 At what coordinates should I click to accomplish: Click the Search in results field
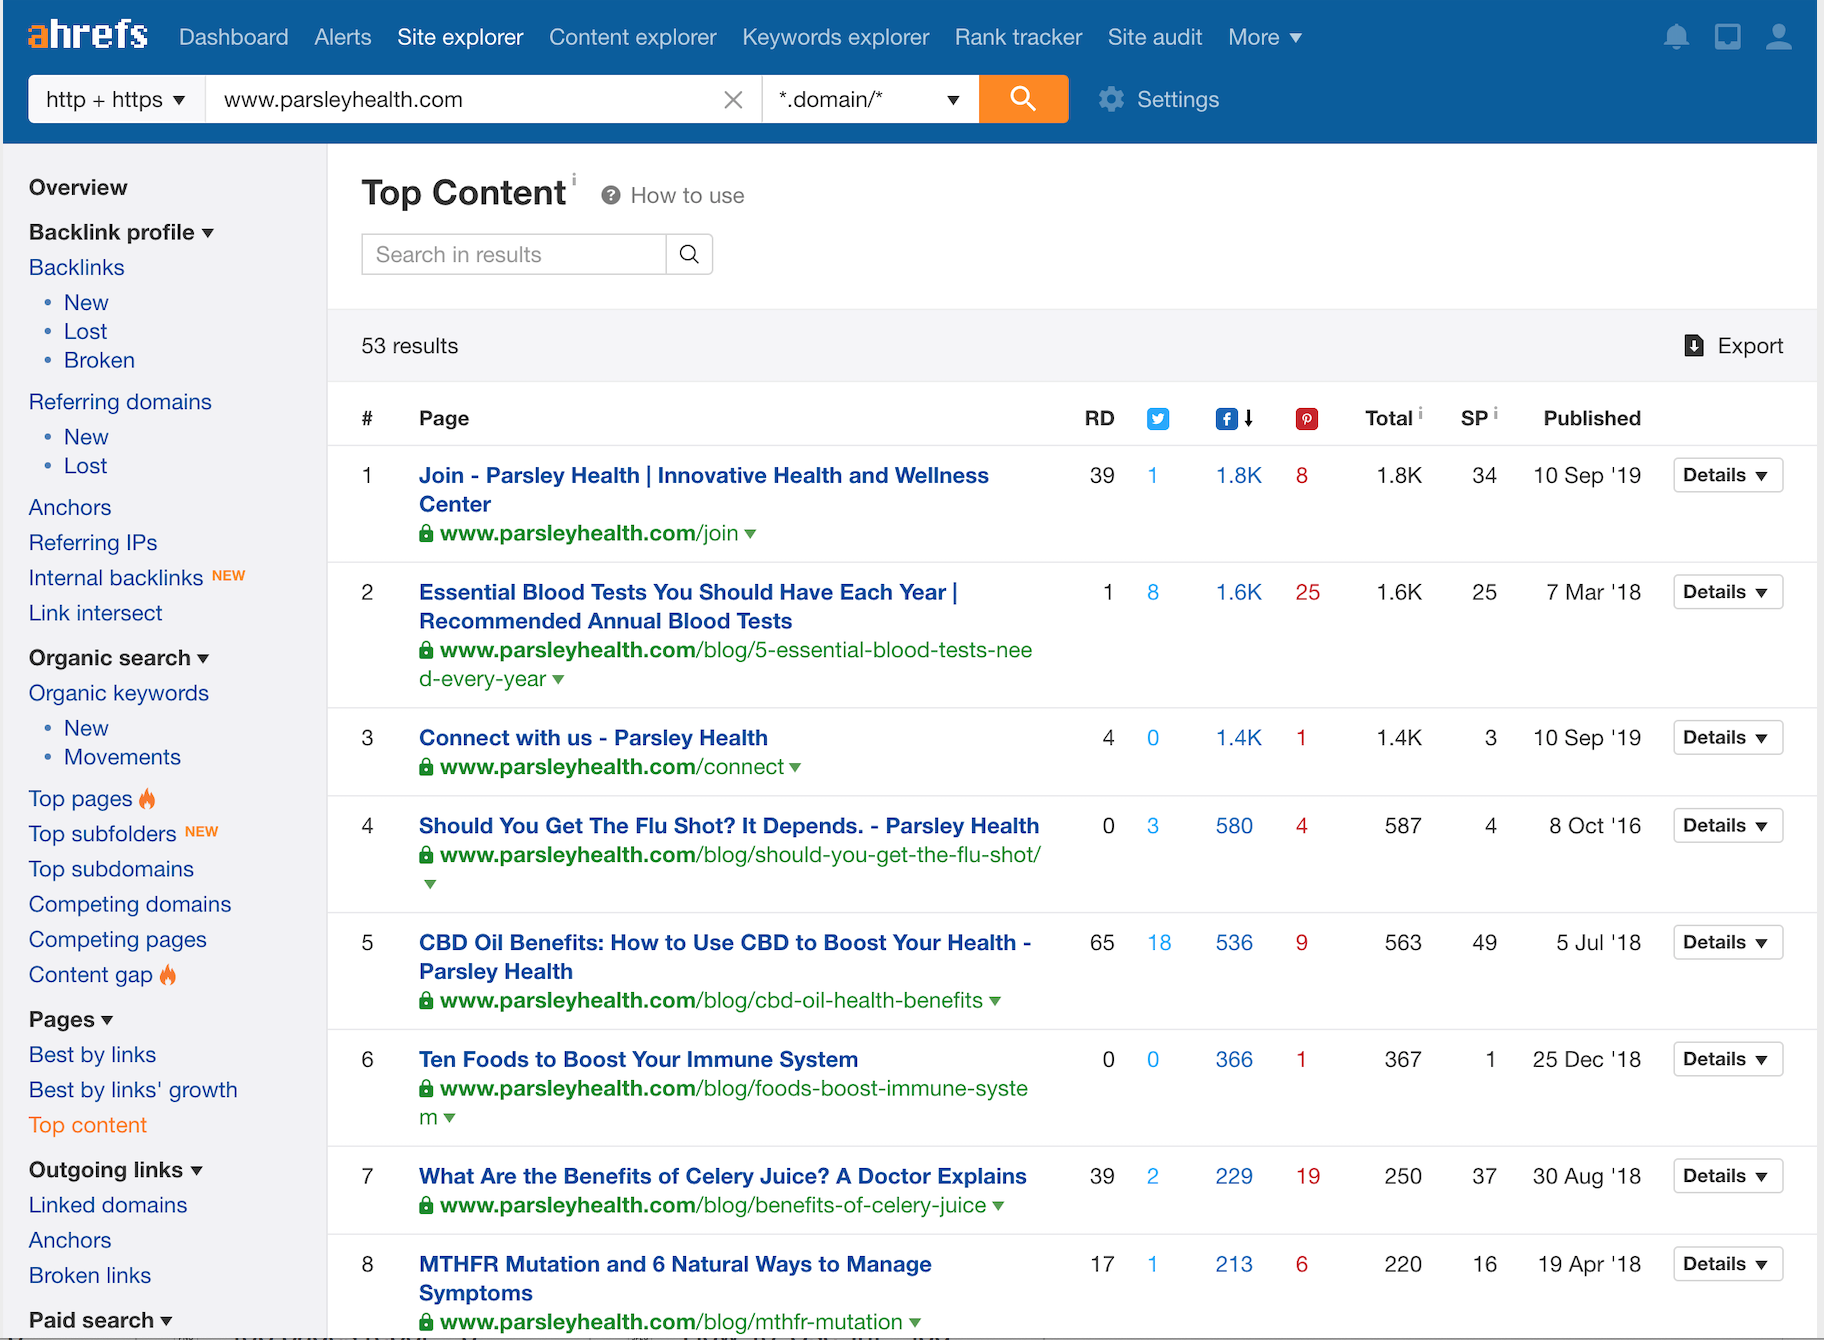click(514, 254)
